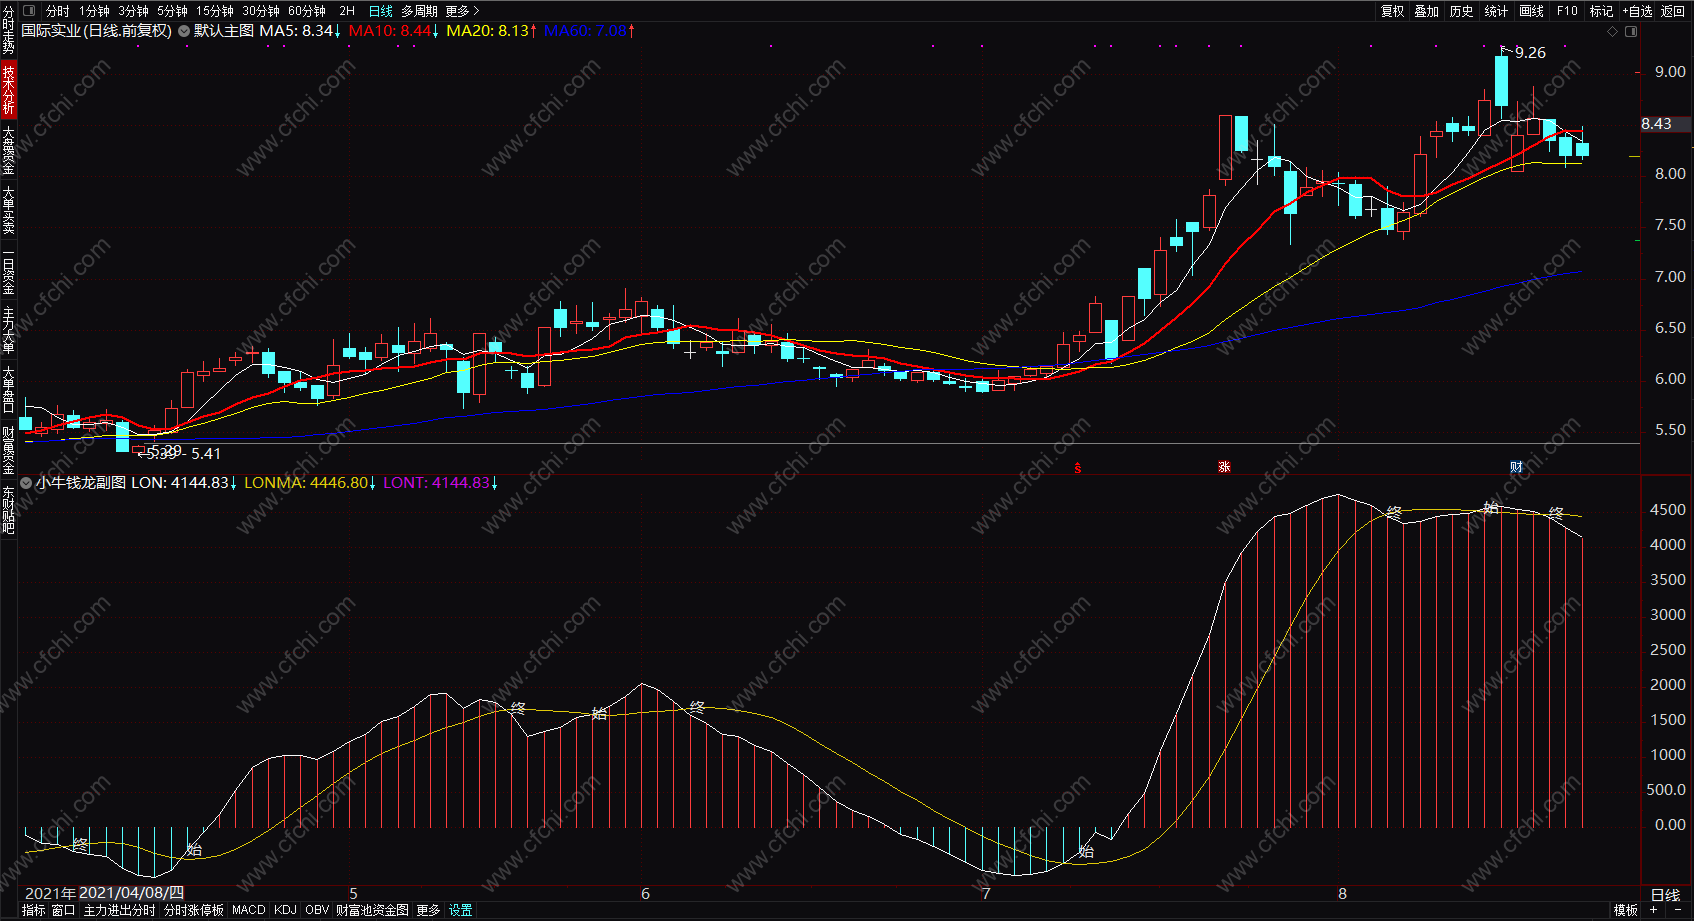Click the MA10: 8.44 value label

click(x=394, y=31)
